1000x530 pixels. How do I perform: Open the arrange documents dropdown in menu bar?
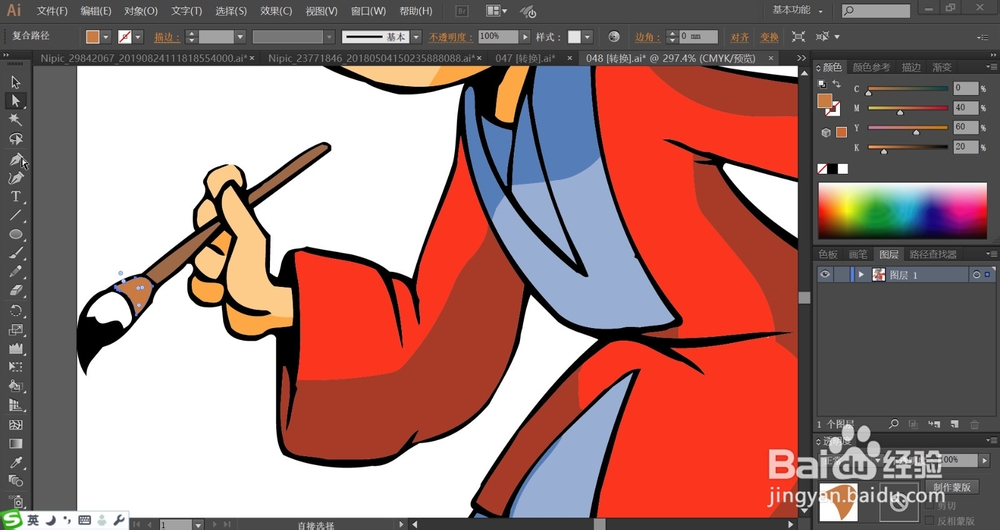coord(497,11)
